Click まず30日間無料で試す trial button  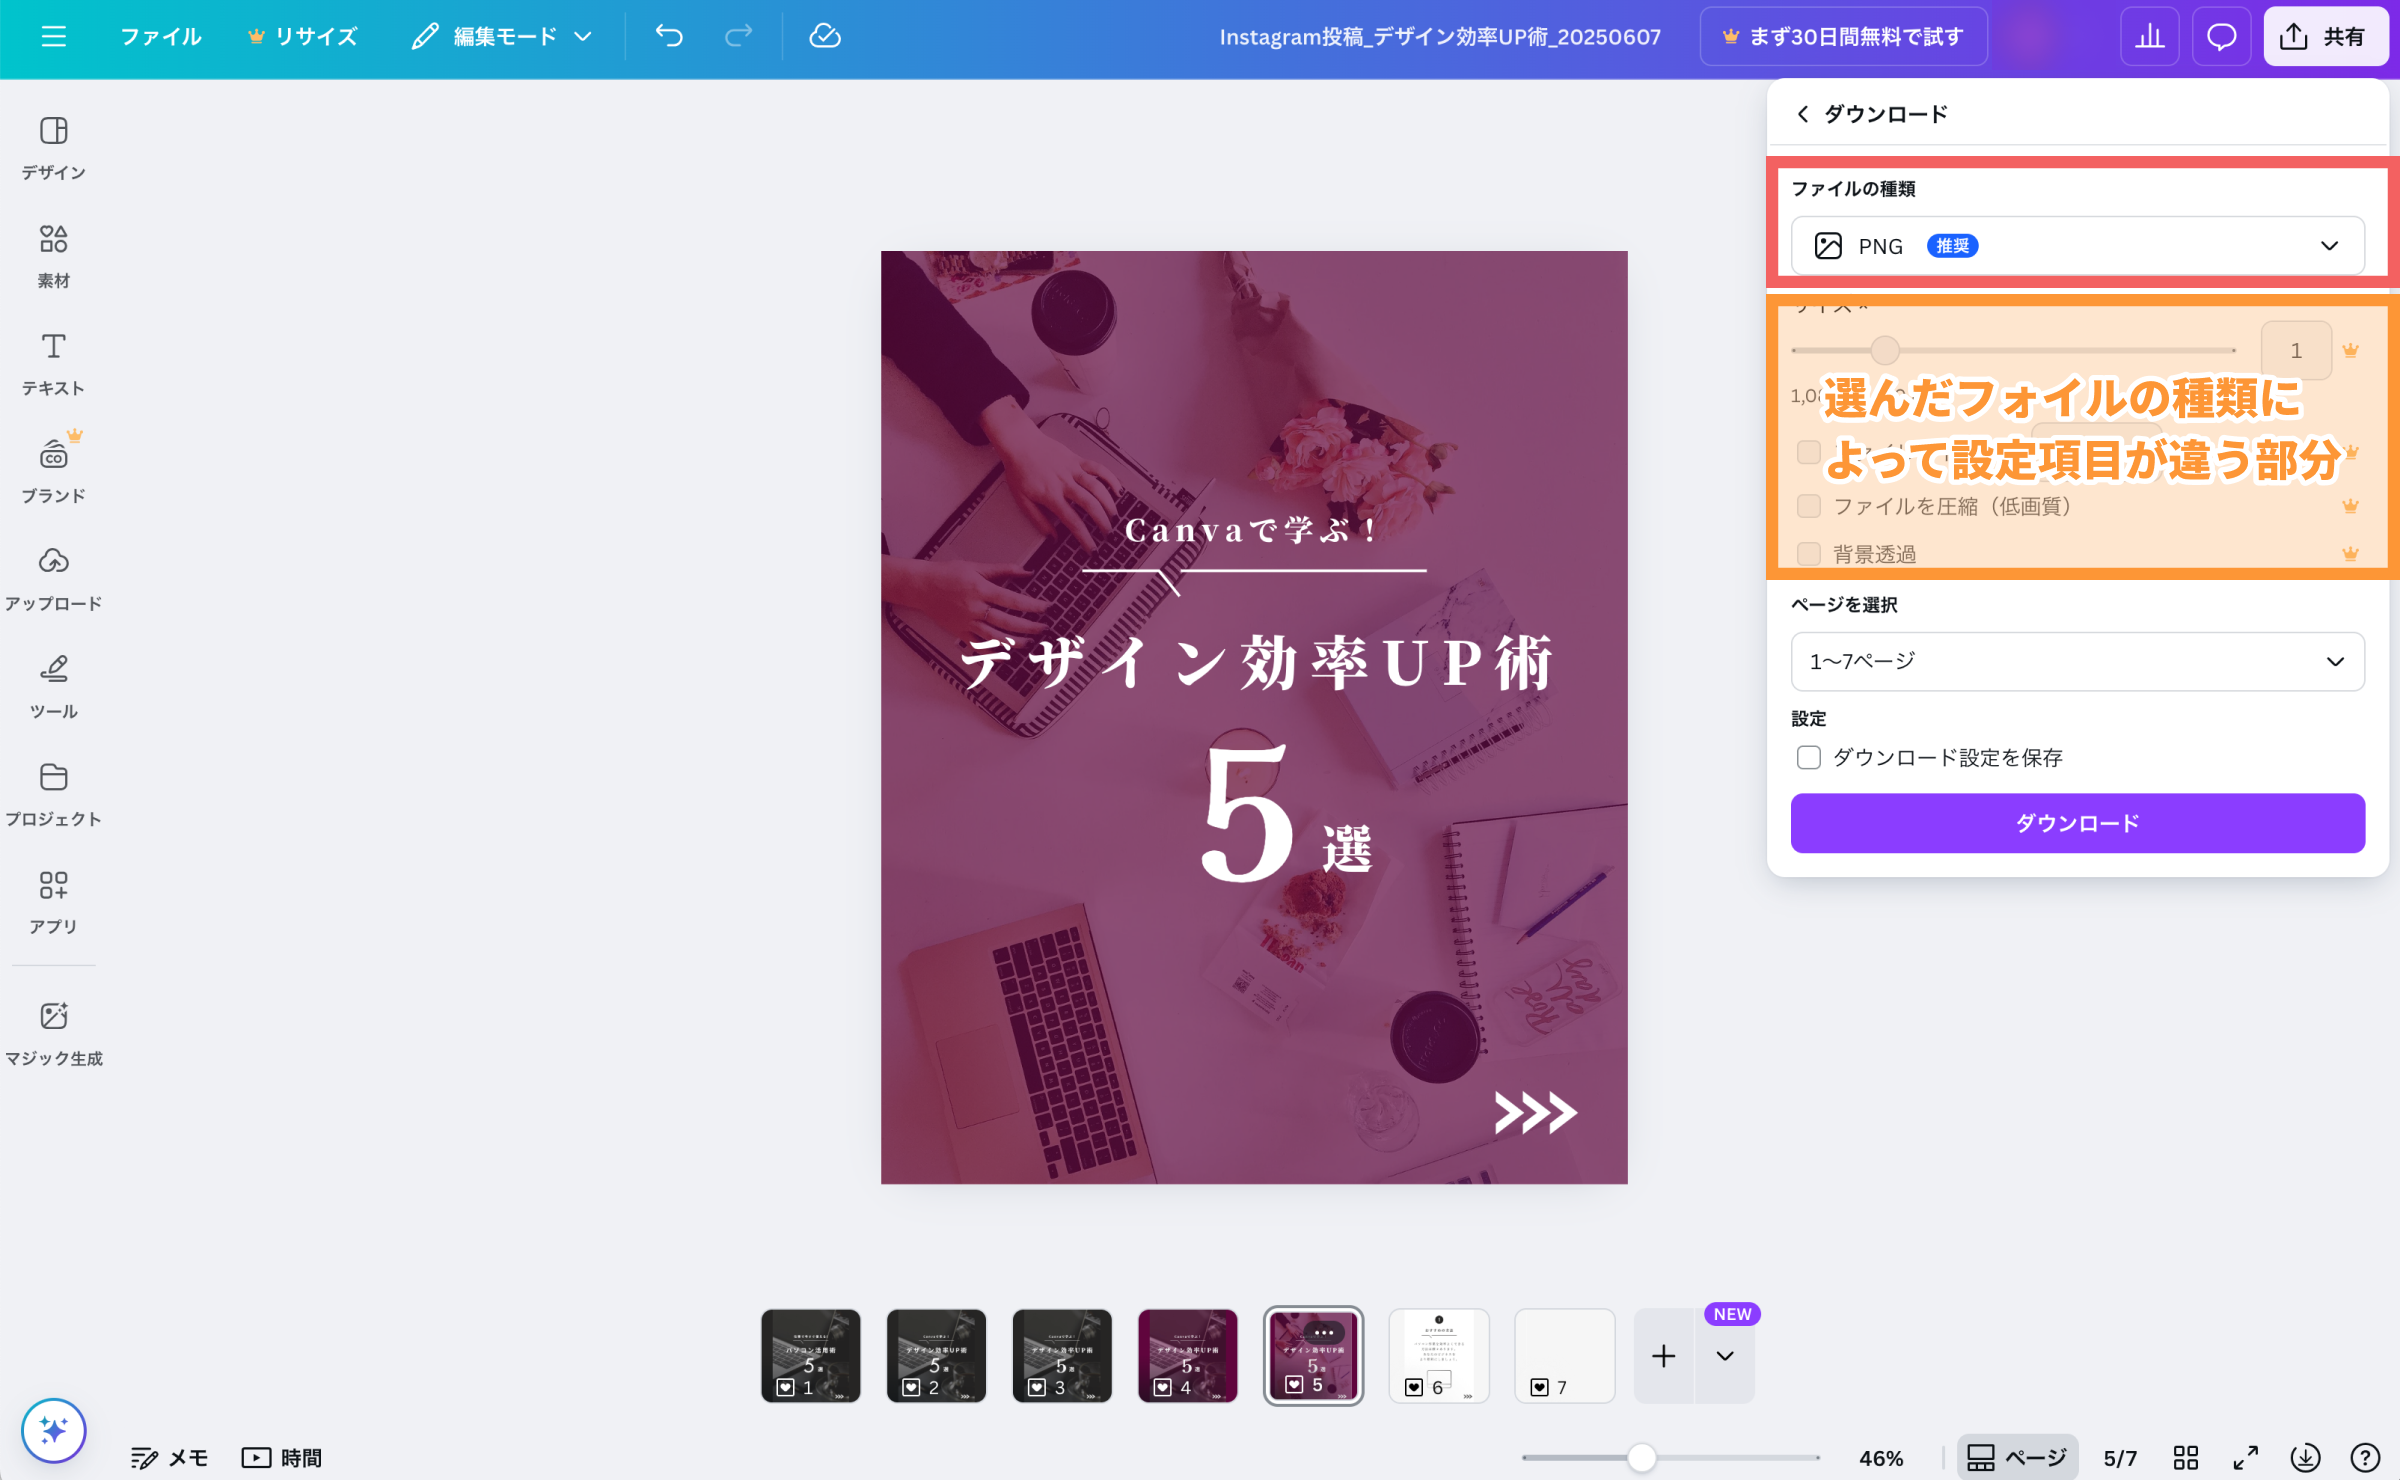tap(1843, 37)
